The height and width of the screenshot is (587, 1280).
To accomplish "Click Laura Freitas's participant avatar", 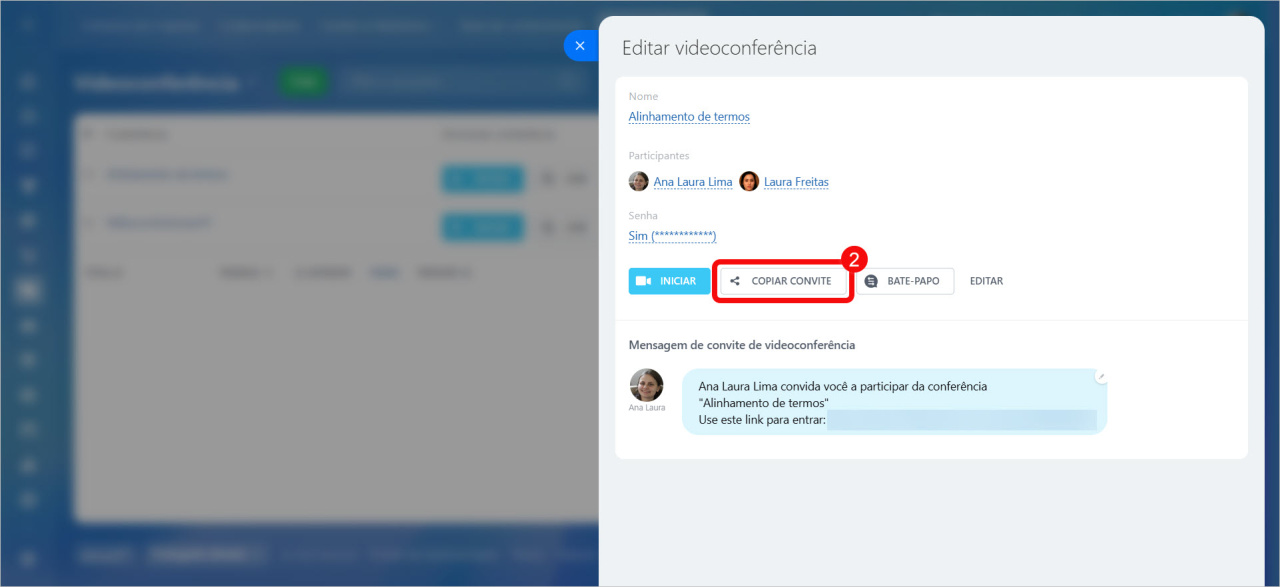I will (749, 182).
